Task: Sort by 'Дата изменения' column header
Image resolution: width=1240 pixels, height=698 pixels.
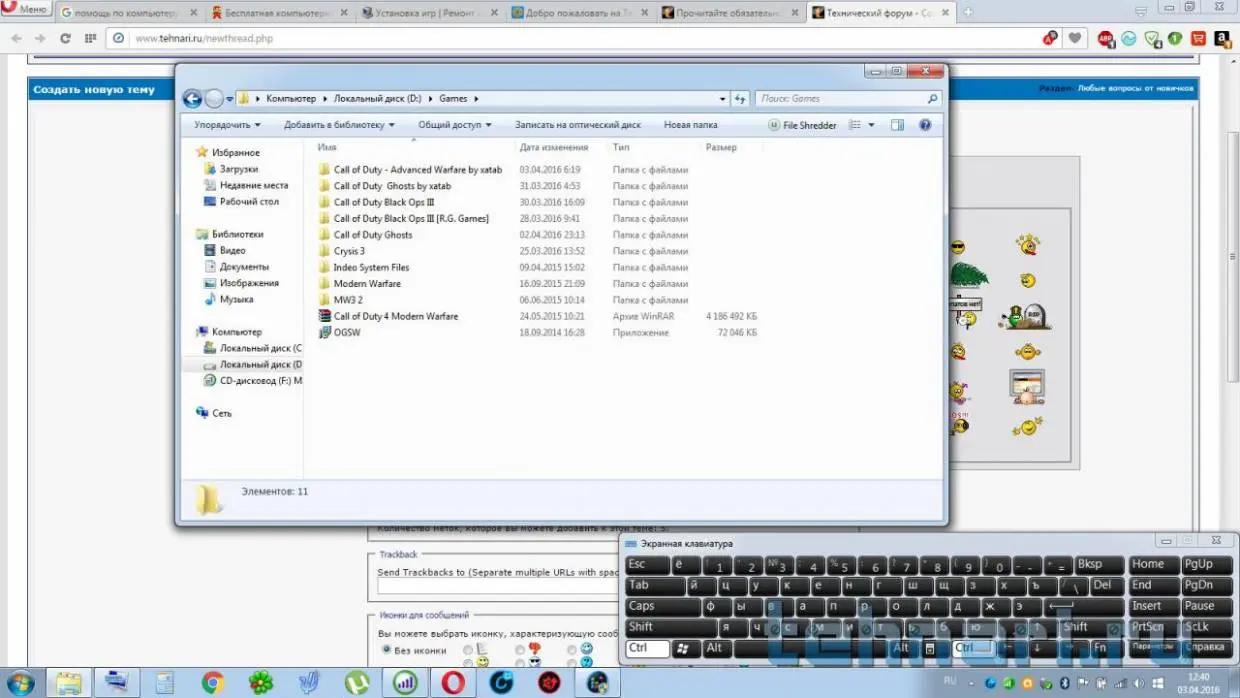Action: (553, 147)
